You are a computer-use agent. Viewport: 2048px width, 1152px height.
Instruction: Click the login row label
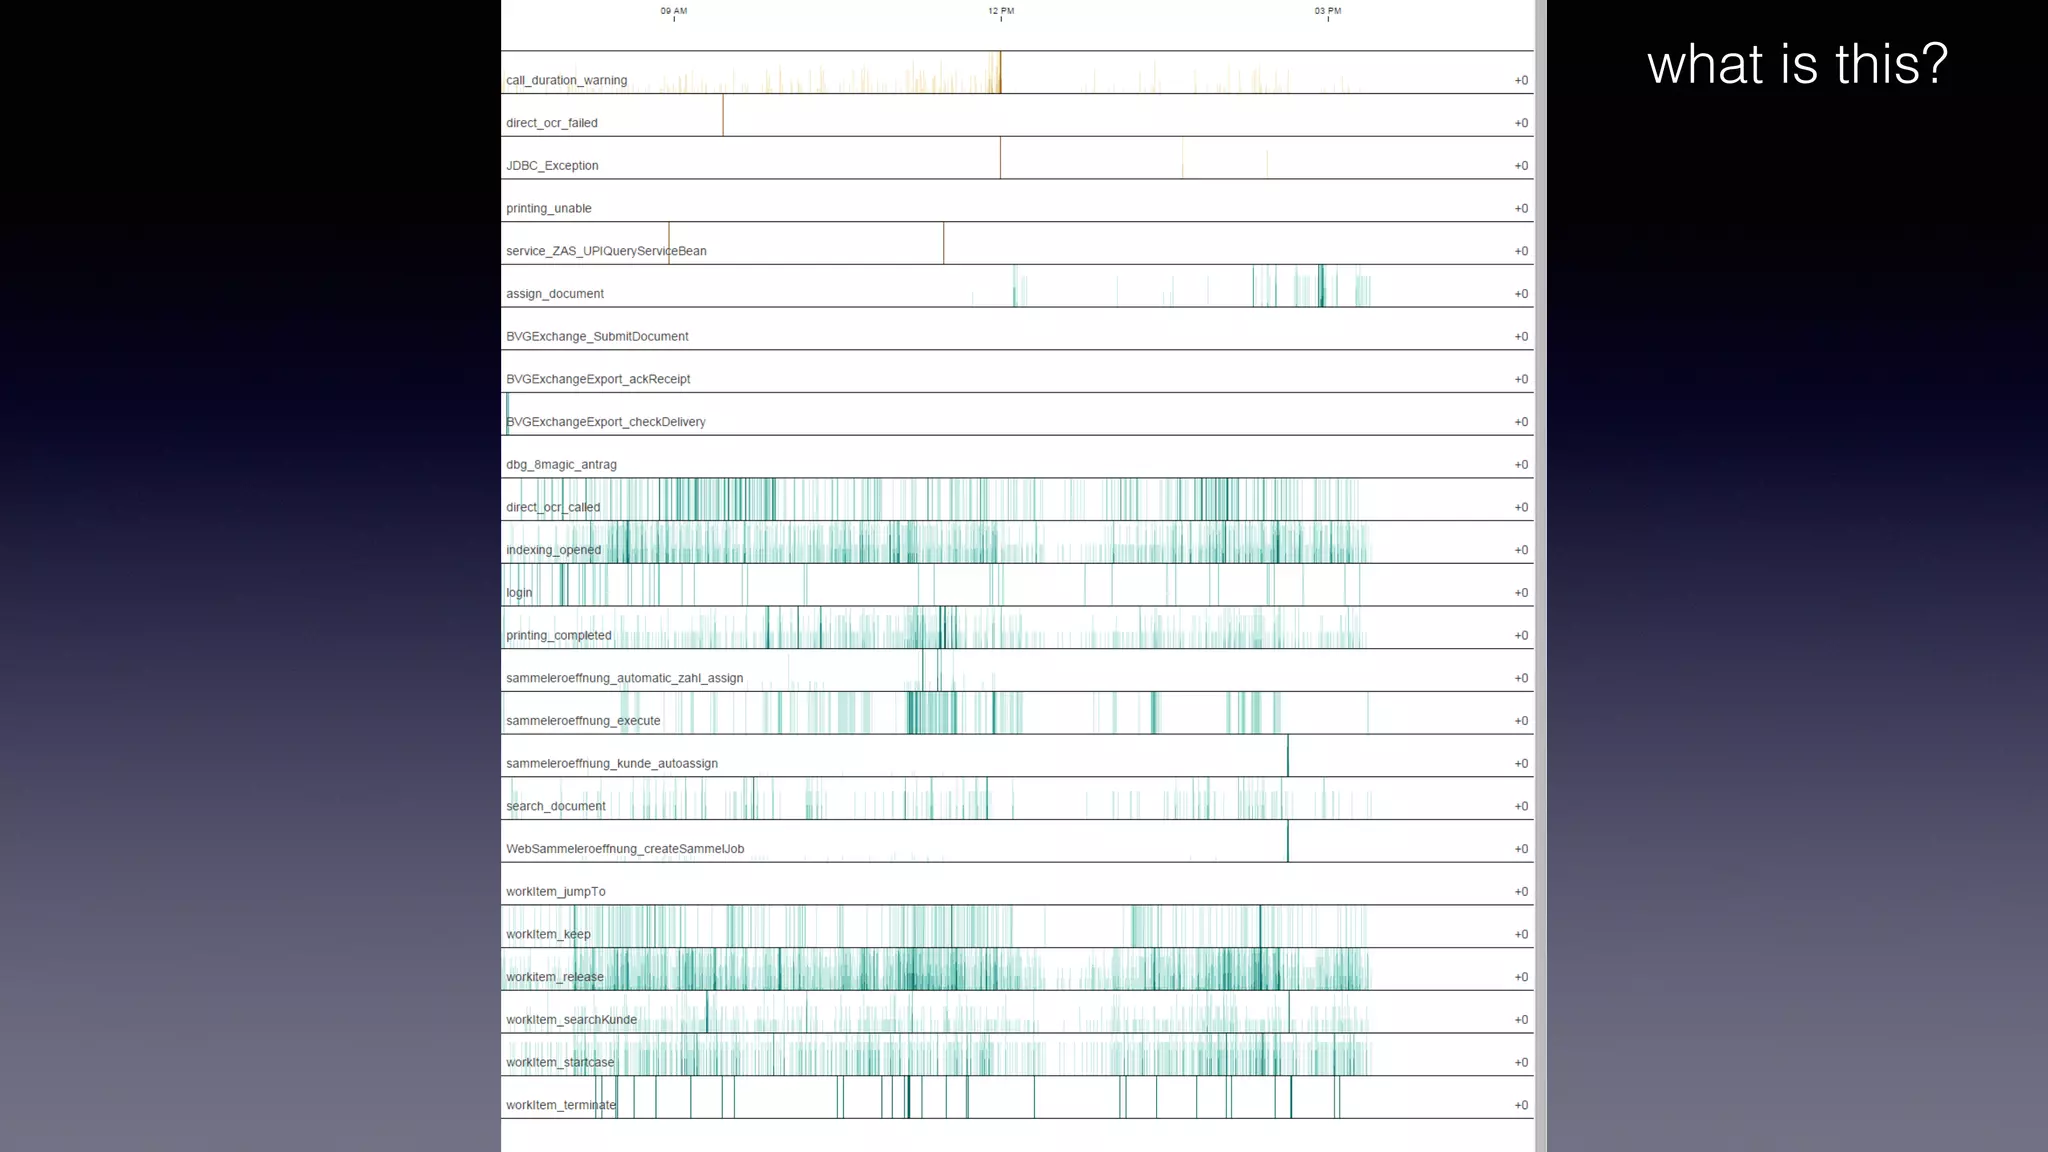[519, 592]
